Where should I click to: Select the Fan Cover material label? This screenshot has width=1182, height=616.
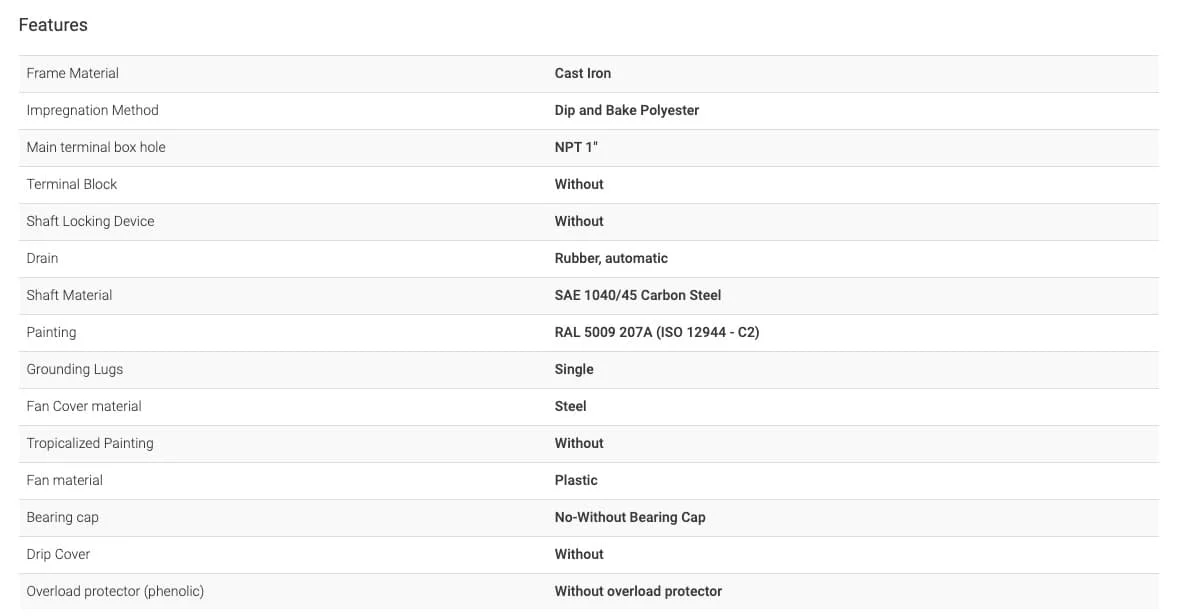click(84, 406)
